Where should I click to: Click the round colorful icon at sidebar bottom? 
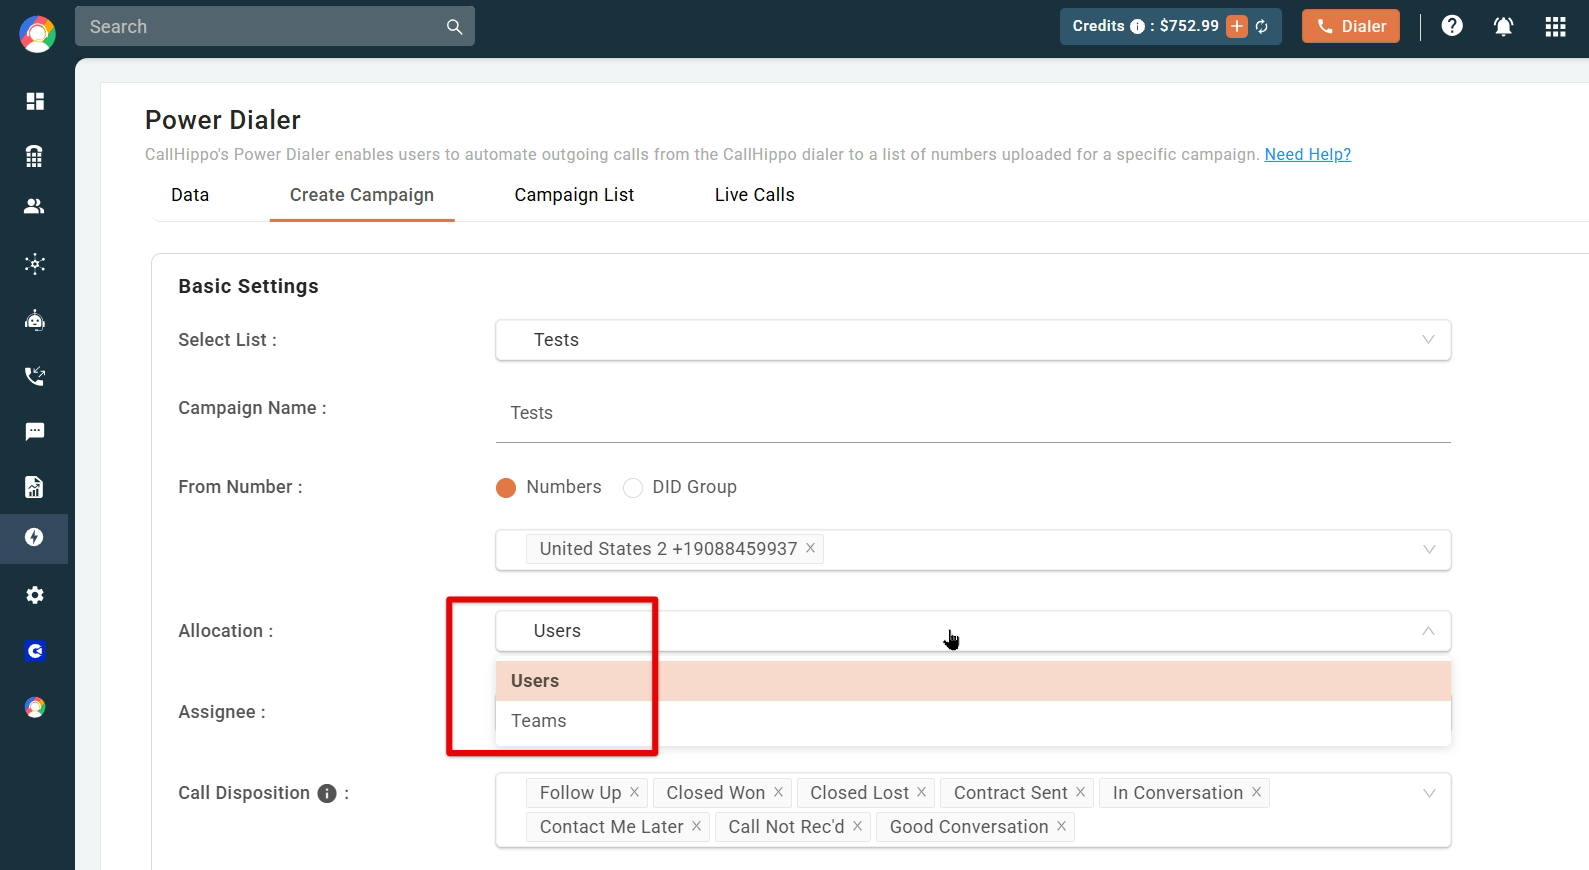pos(35,708)
